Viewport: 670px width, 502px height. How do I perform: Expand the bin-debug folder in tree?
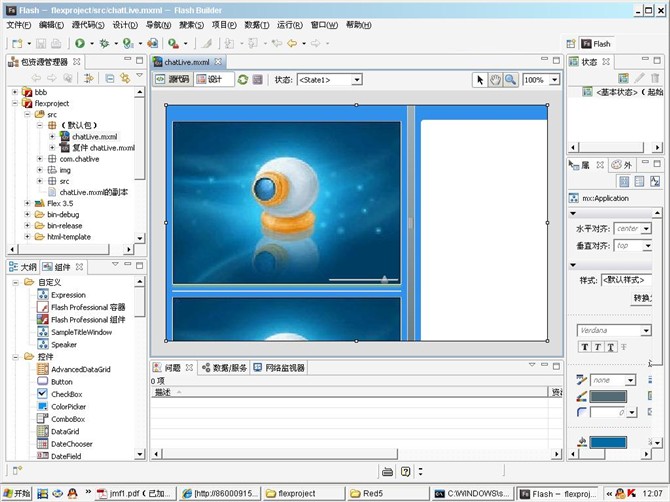tap(27, 214)
